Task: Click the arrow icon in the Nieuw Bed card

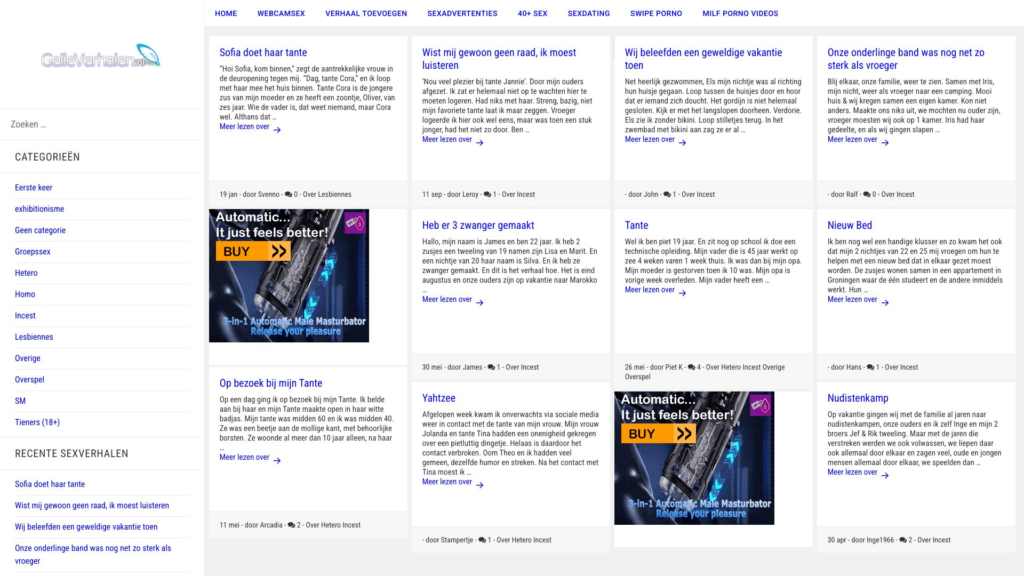Action: pyautogui.click(x=885, y=301)
